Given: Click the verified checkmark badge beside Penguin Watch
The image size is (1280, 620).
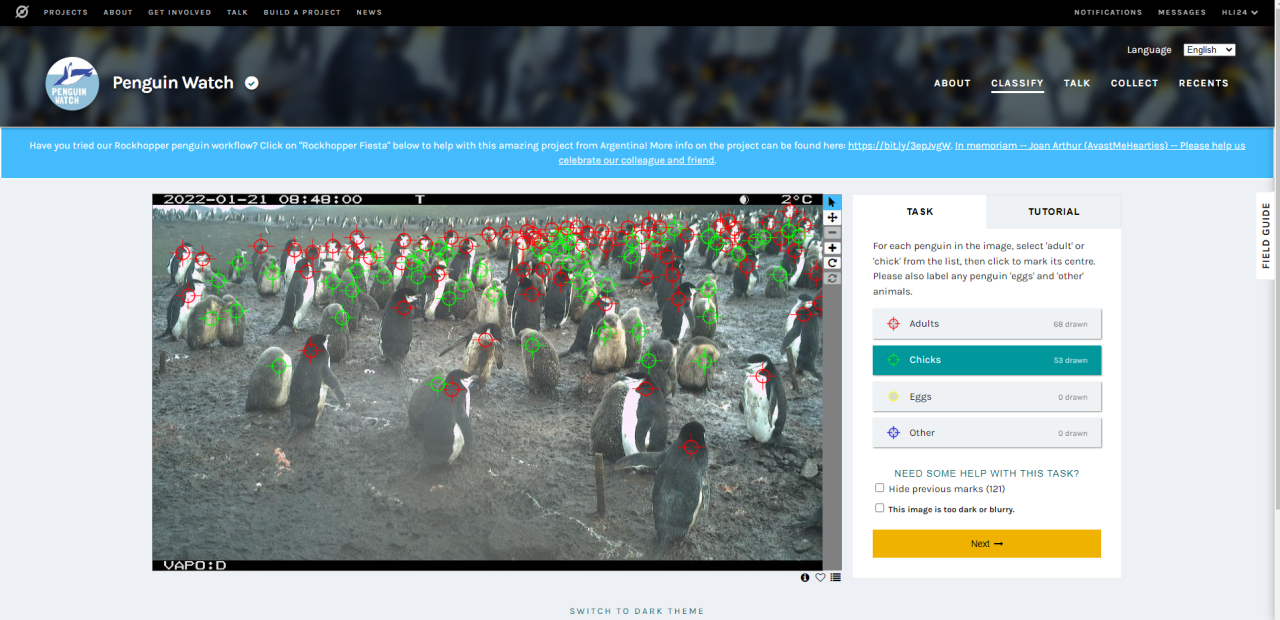Looking at the screenshot, I should click(x=252, y=83).
